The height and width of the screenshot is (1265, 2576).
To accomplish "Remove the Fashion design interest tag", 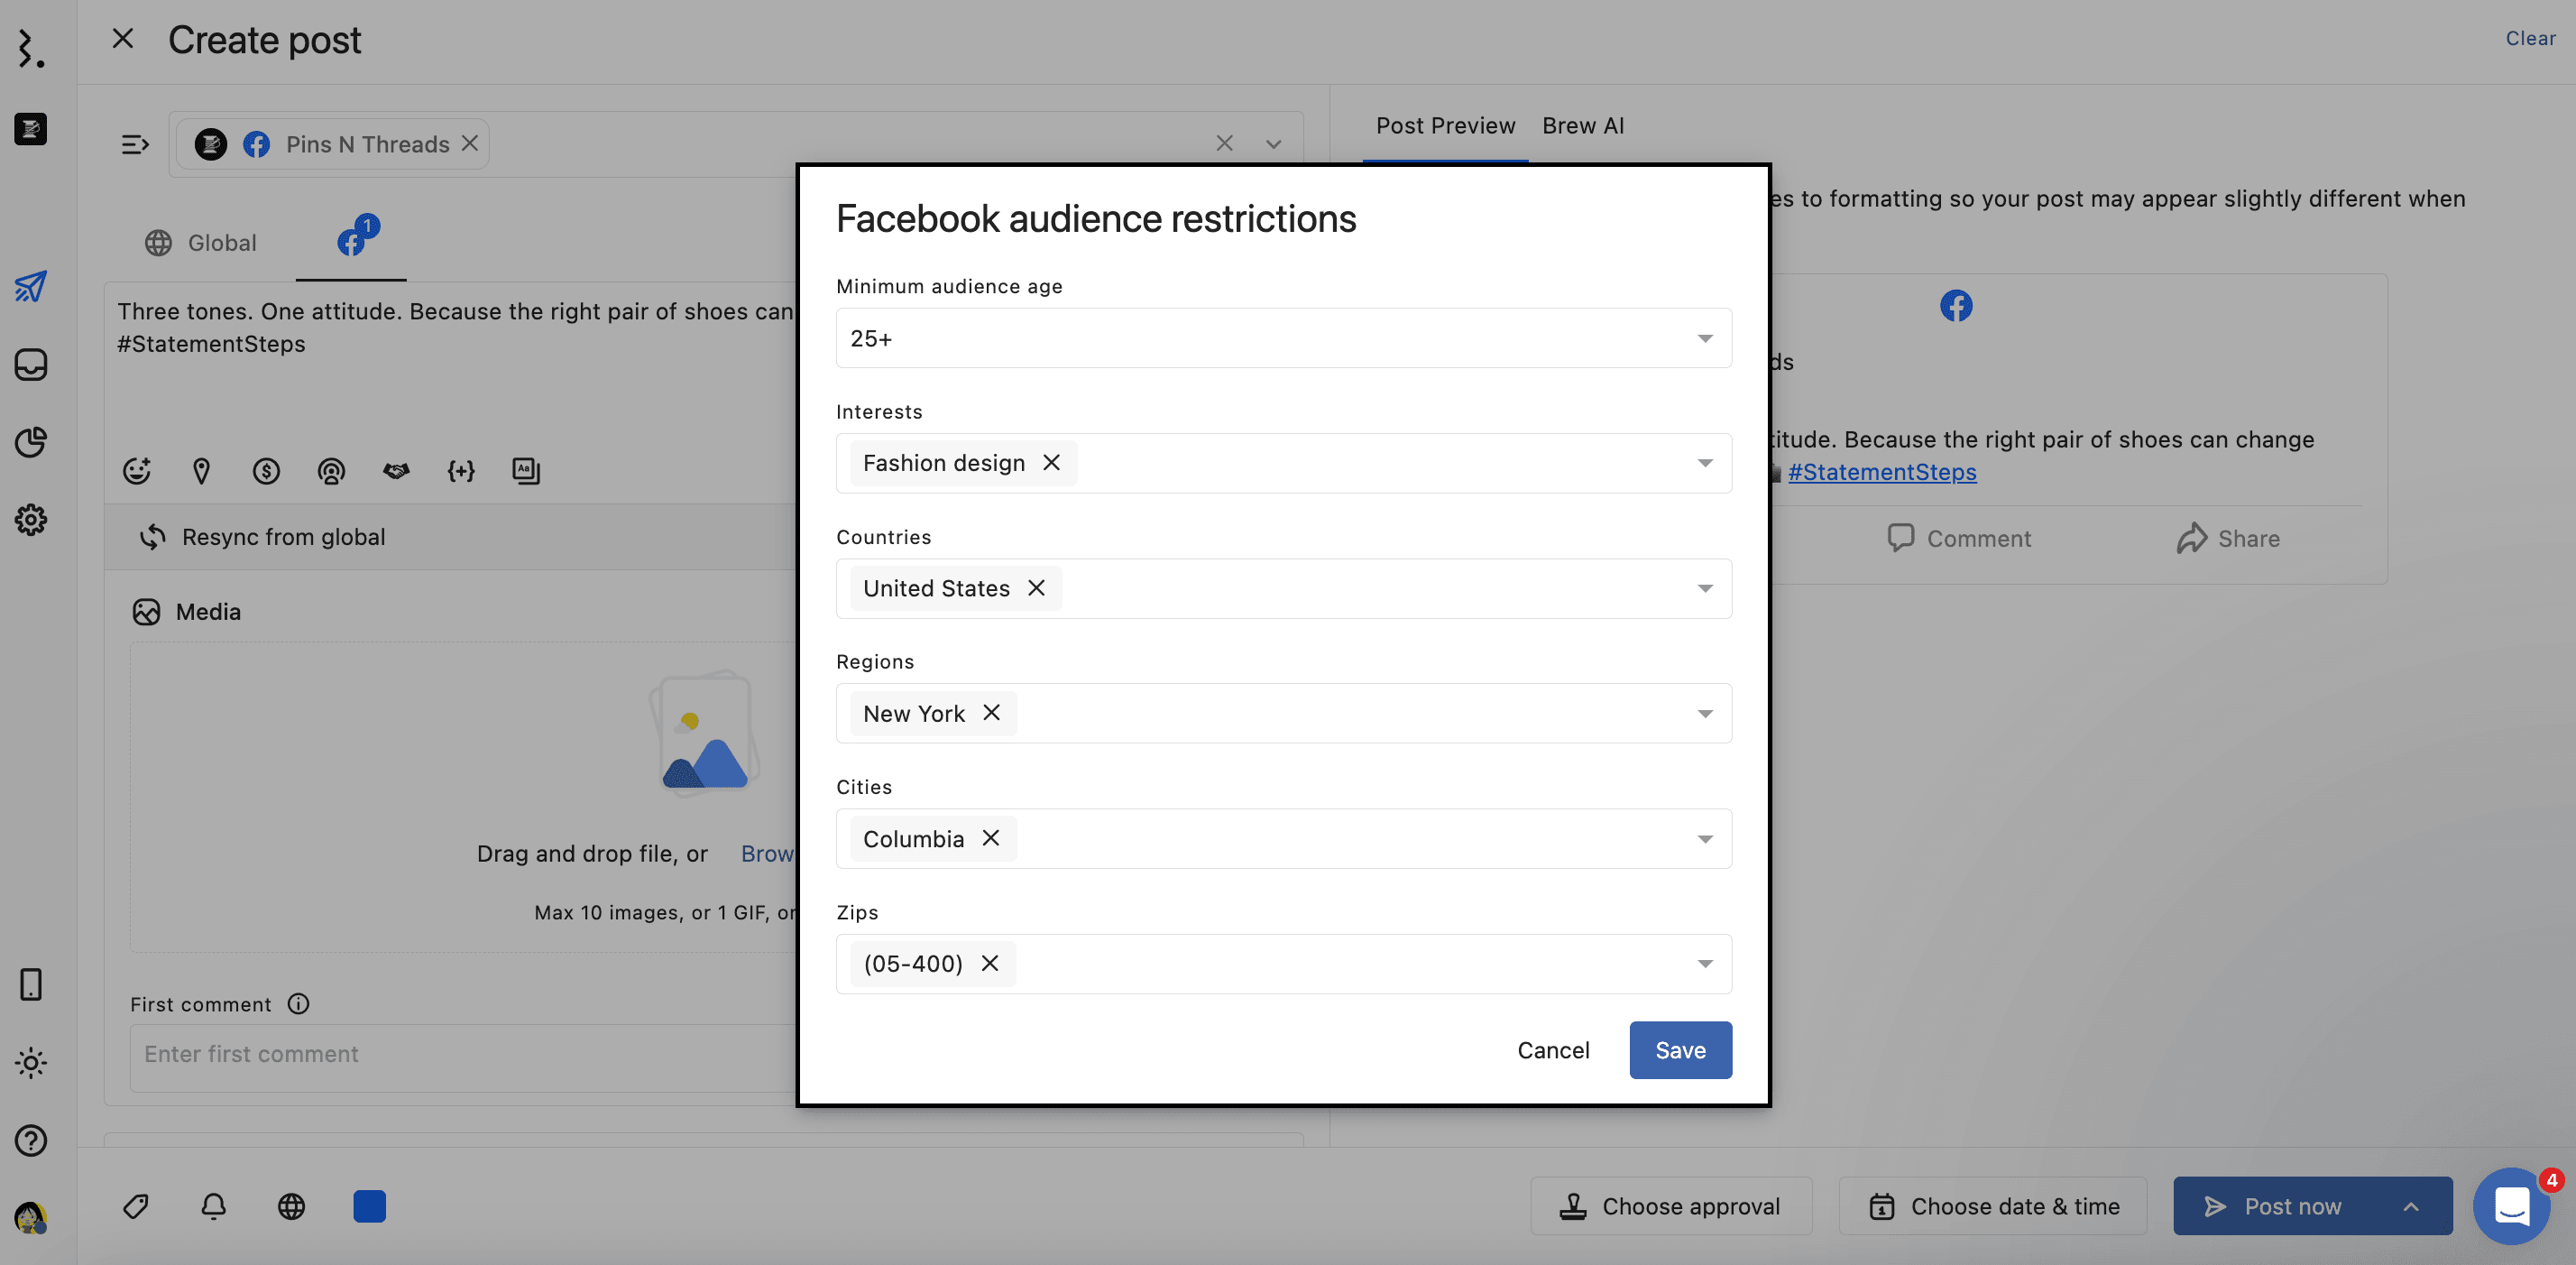I will [x=1051, y=462].
